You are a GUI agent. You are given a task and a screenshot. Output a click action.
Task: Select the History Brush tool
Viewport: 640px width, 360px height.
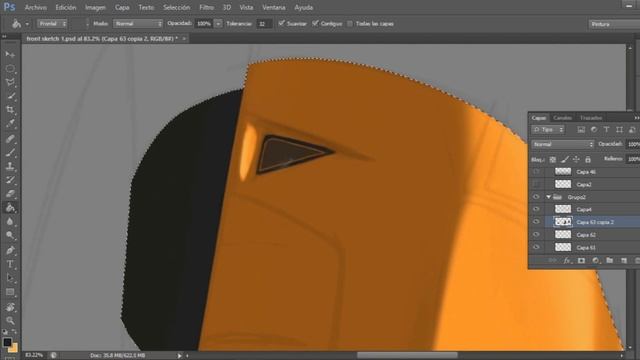pos(10,180)
